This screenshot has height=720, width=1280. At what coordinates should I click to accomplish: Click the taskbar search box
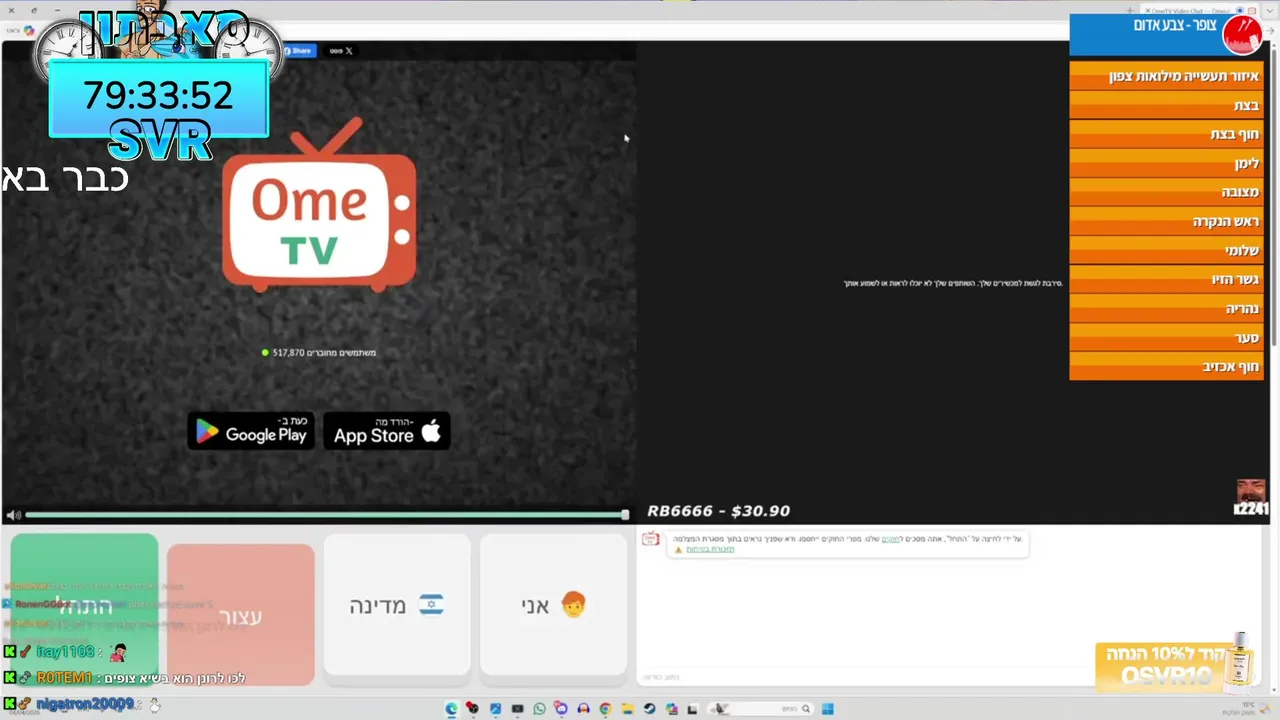tap(760, 709)
